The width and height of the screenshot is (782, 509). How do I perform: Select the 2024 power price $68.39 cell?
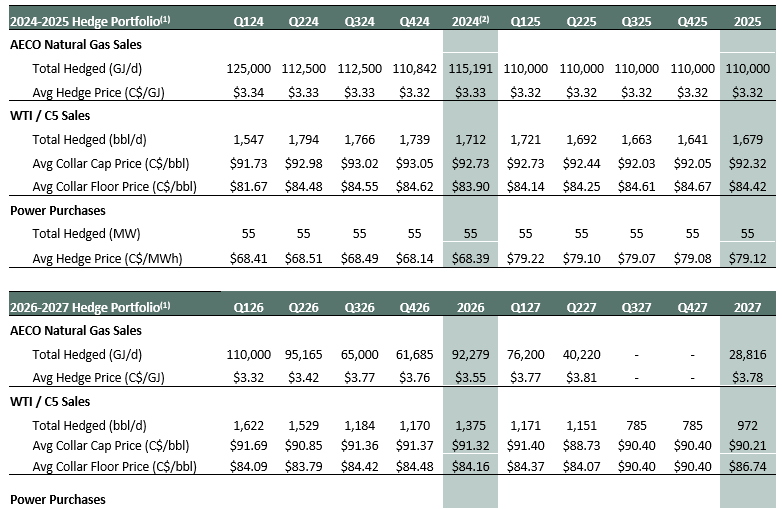pos(470,259)
